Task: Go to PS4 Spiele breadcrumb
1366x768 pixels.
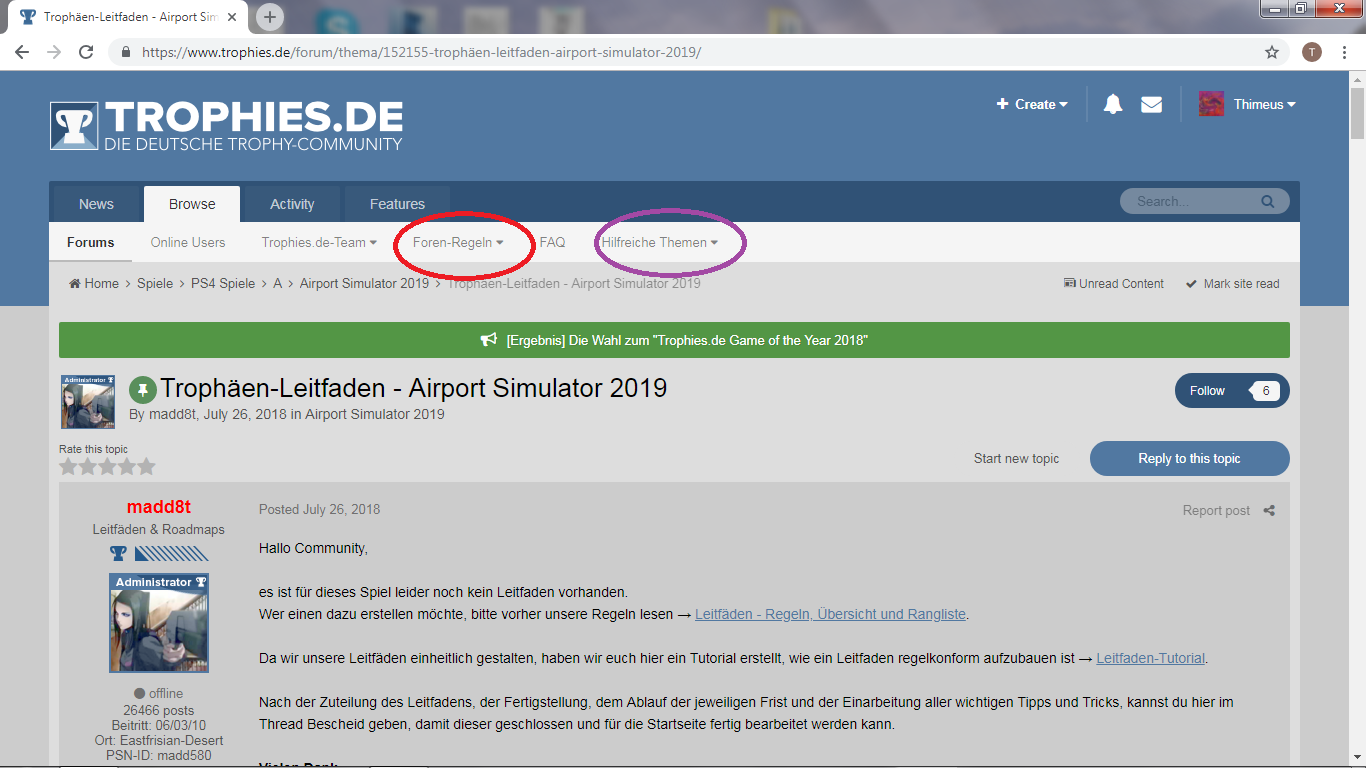Action: coord(223,283)
